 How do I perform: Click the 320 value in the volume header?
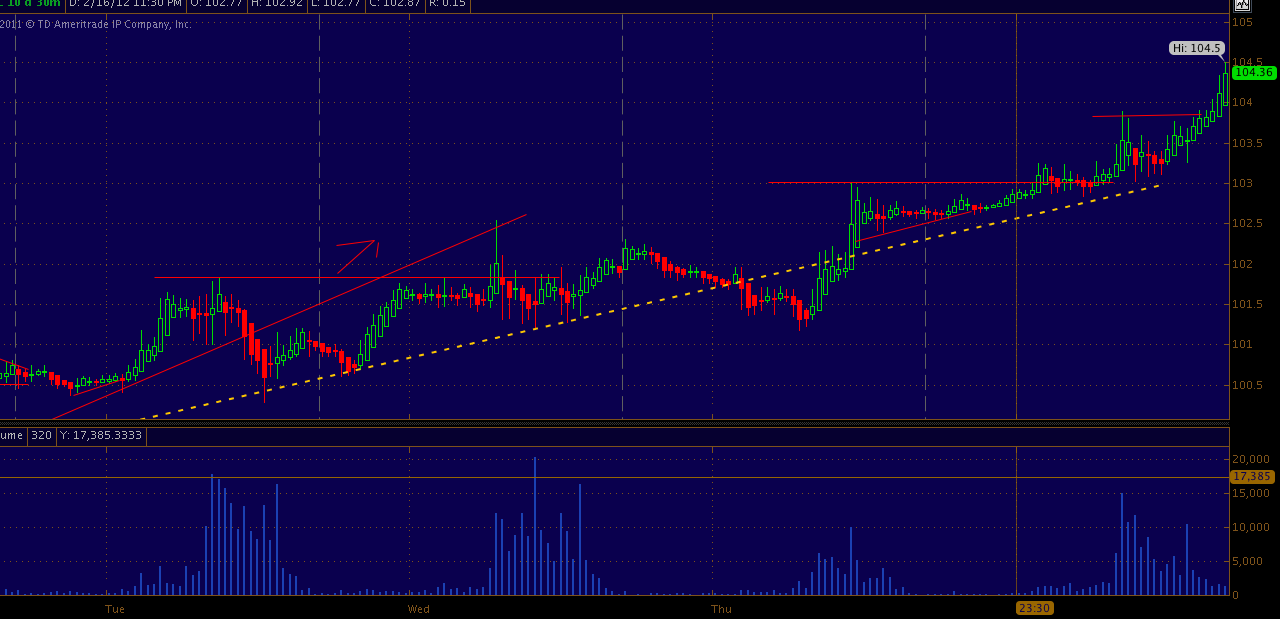pyautogui.click(x=41, y=435)
